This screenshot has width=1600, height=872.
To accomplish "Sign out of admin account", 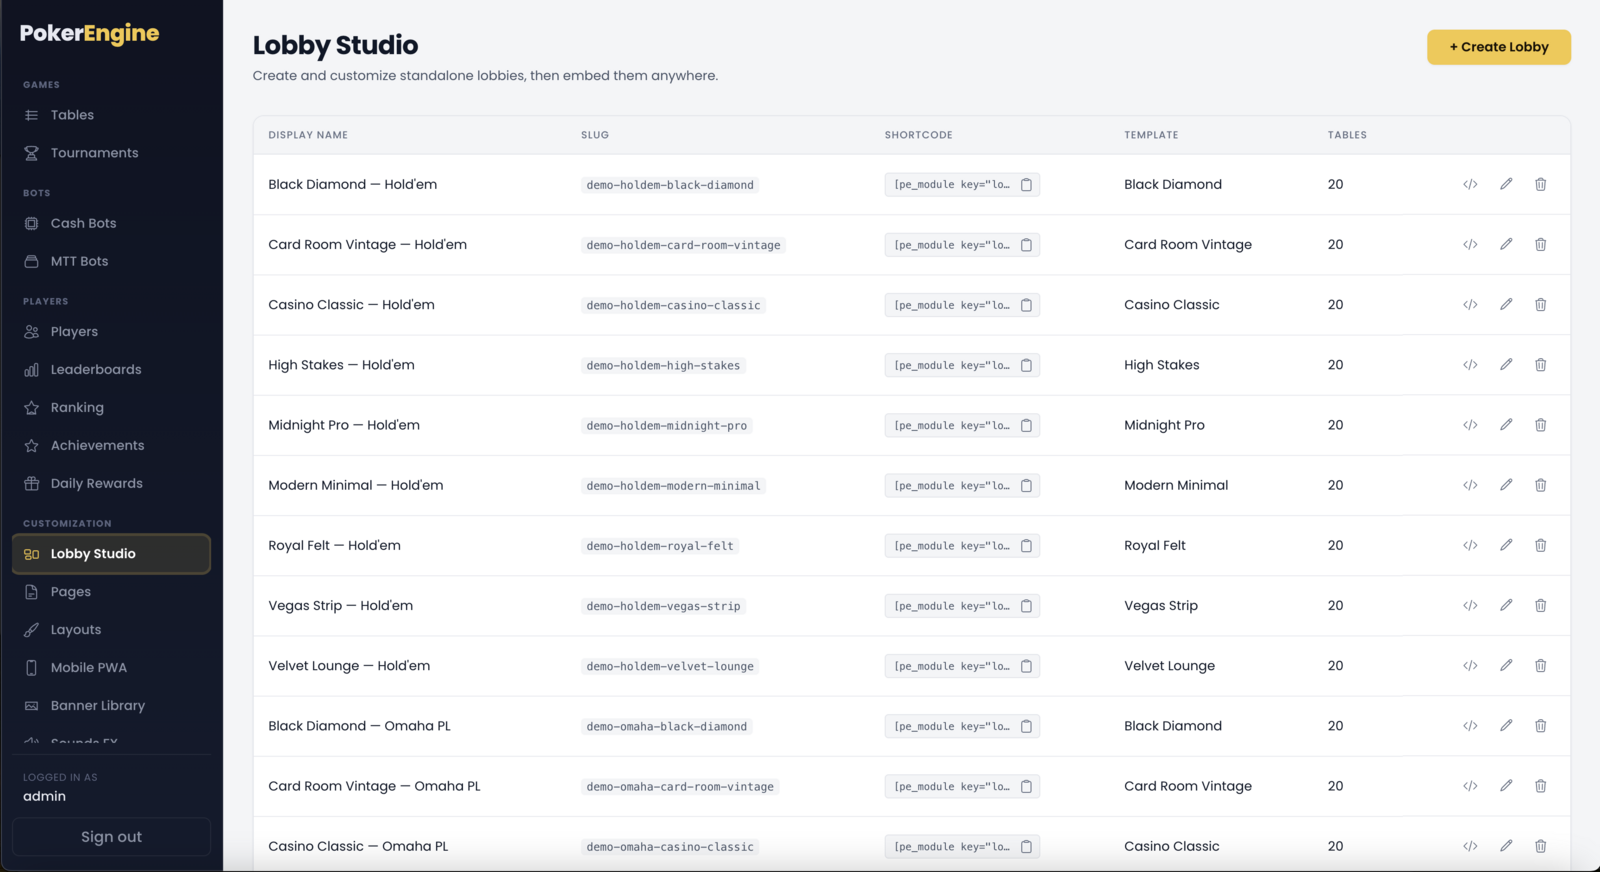I will coord(111,837).
